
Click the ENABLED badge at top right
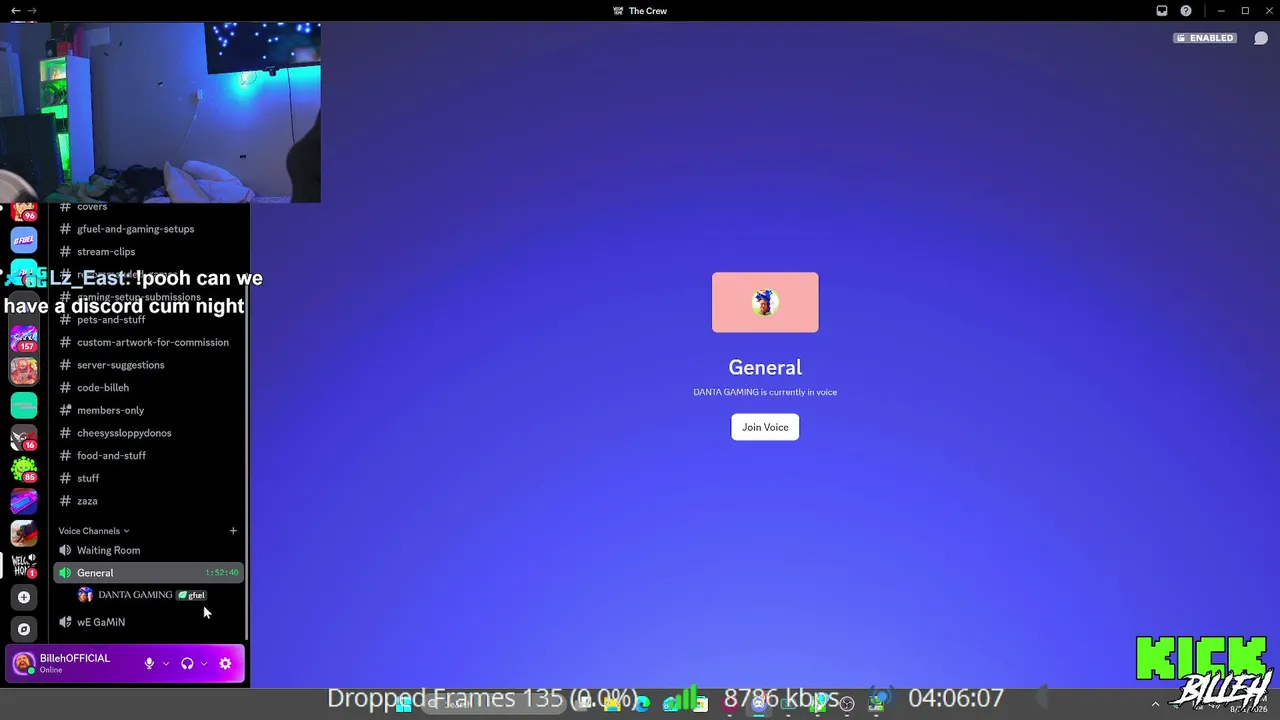click(x=1205, y=38)
